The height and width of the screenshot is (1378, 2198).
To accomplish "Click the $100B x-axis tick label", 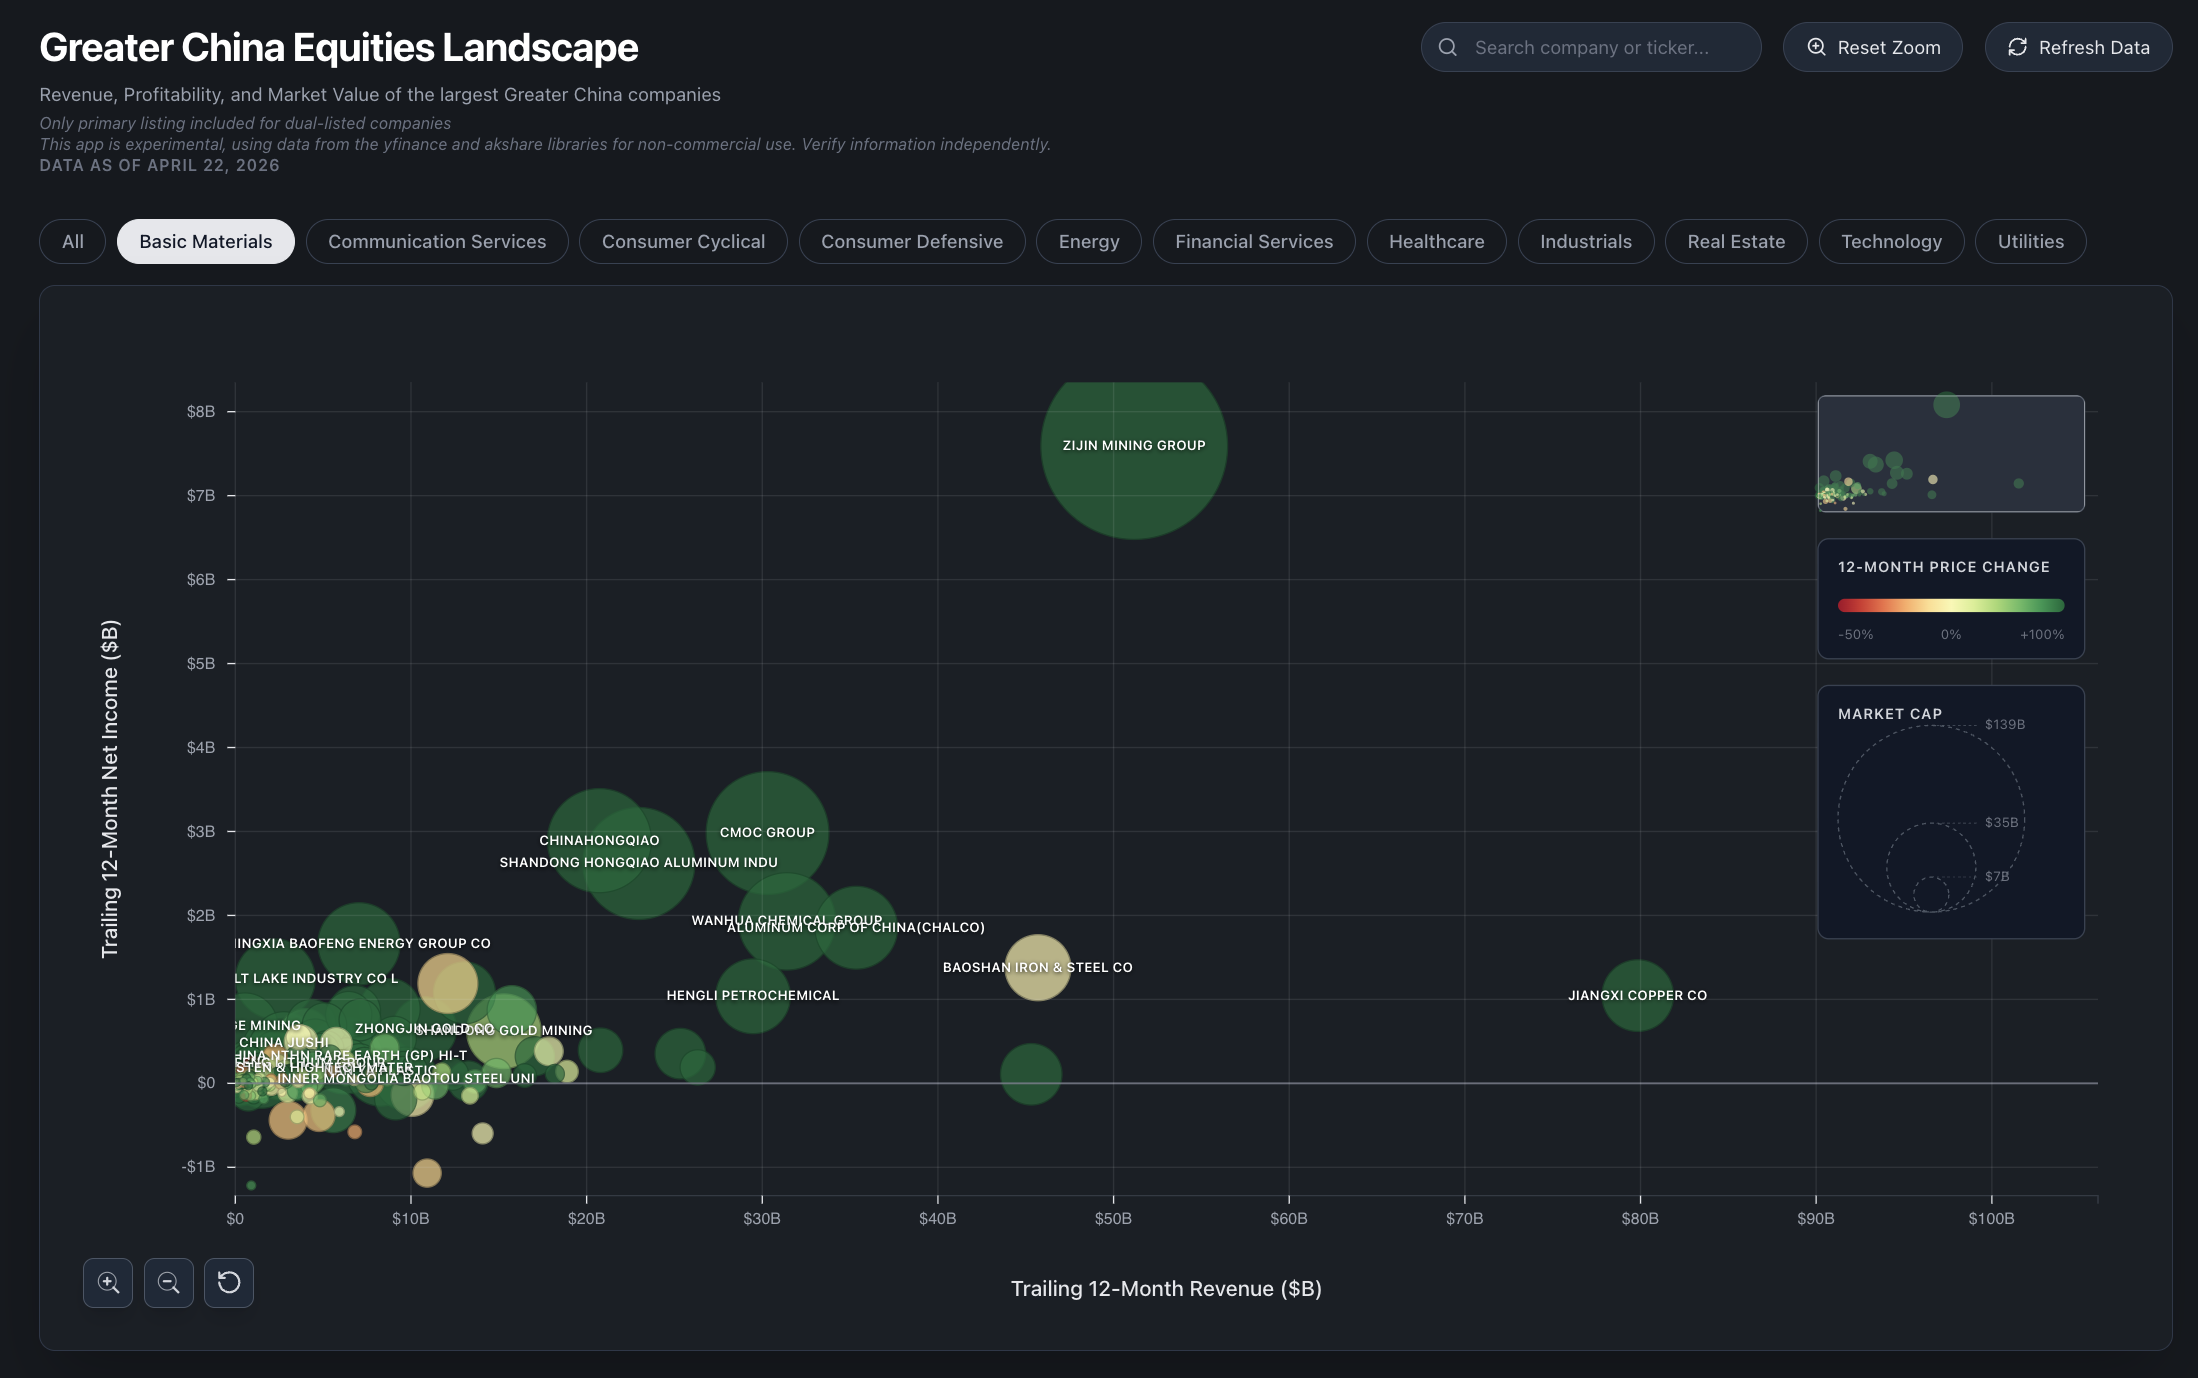I will point(1991,1218).
